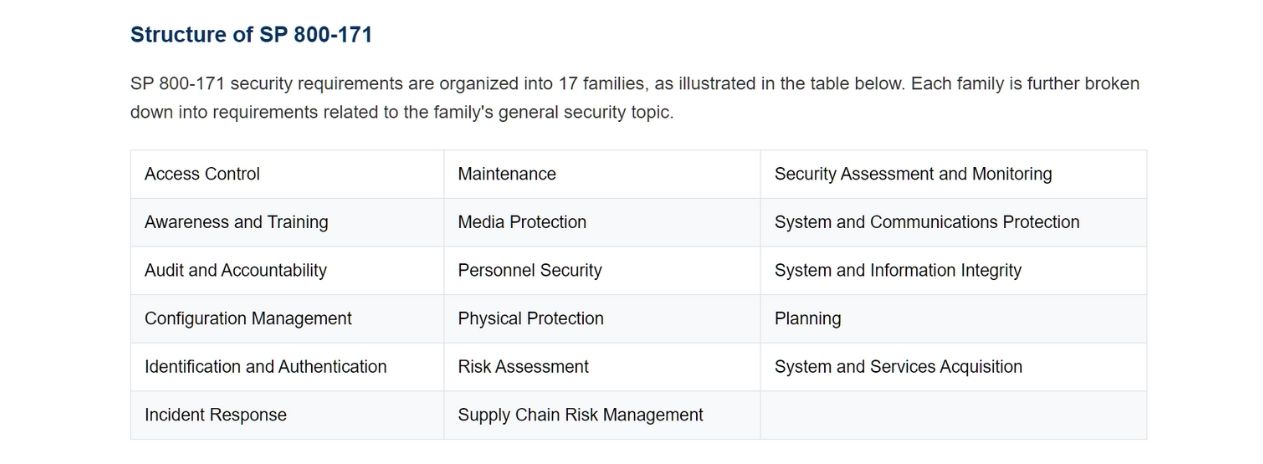Click the Configuration Management cell

pos(287,318)
